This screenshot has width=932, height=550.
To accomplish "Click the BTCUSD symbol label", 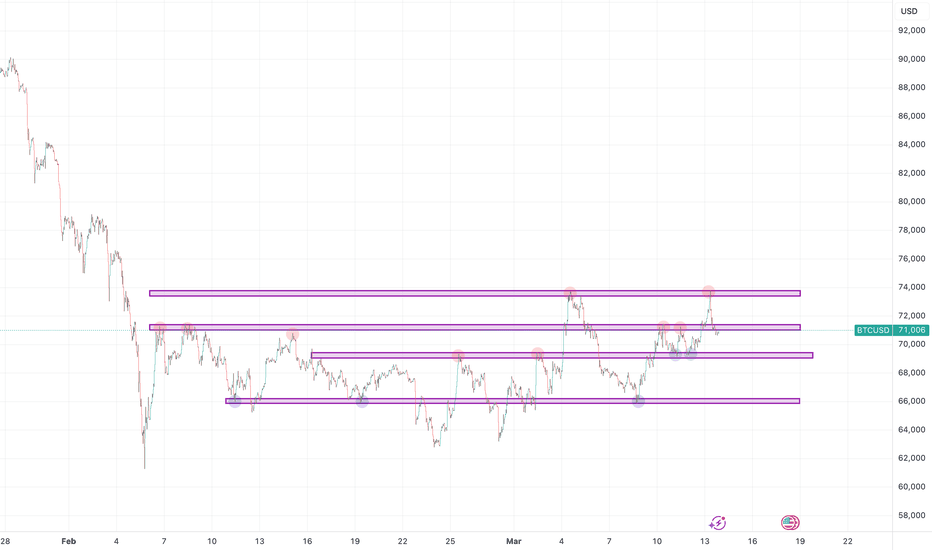I will point(875,330).
